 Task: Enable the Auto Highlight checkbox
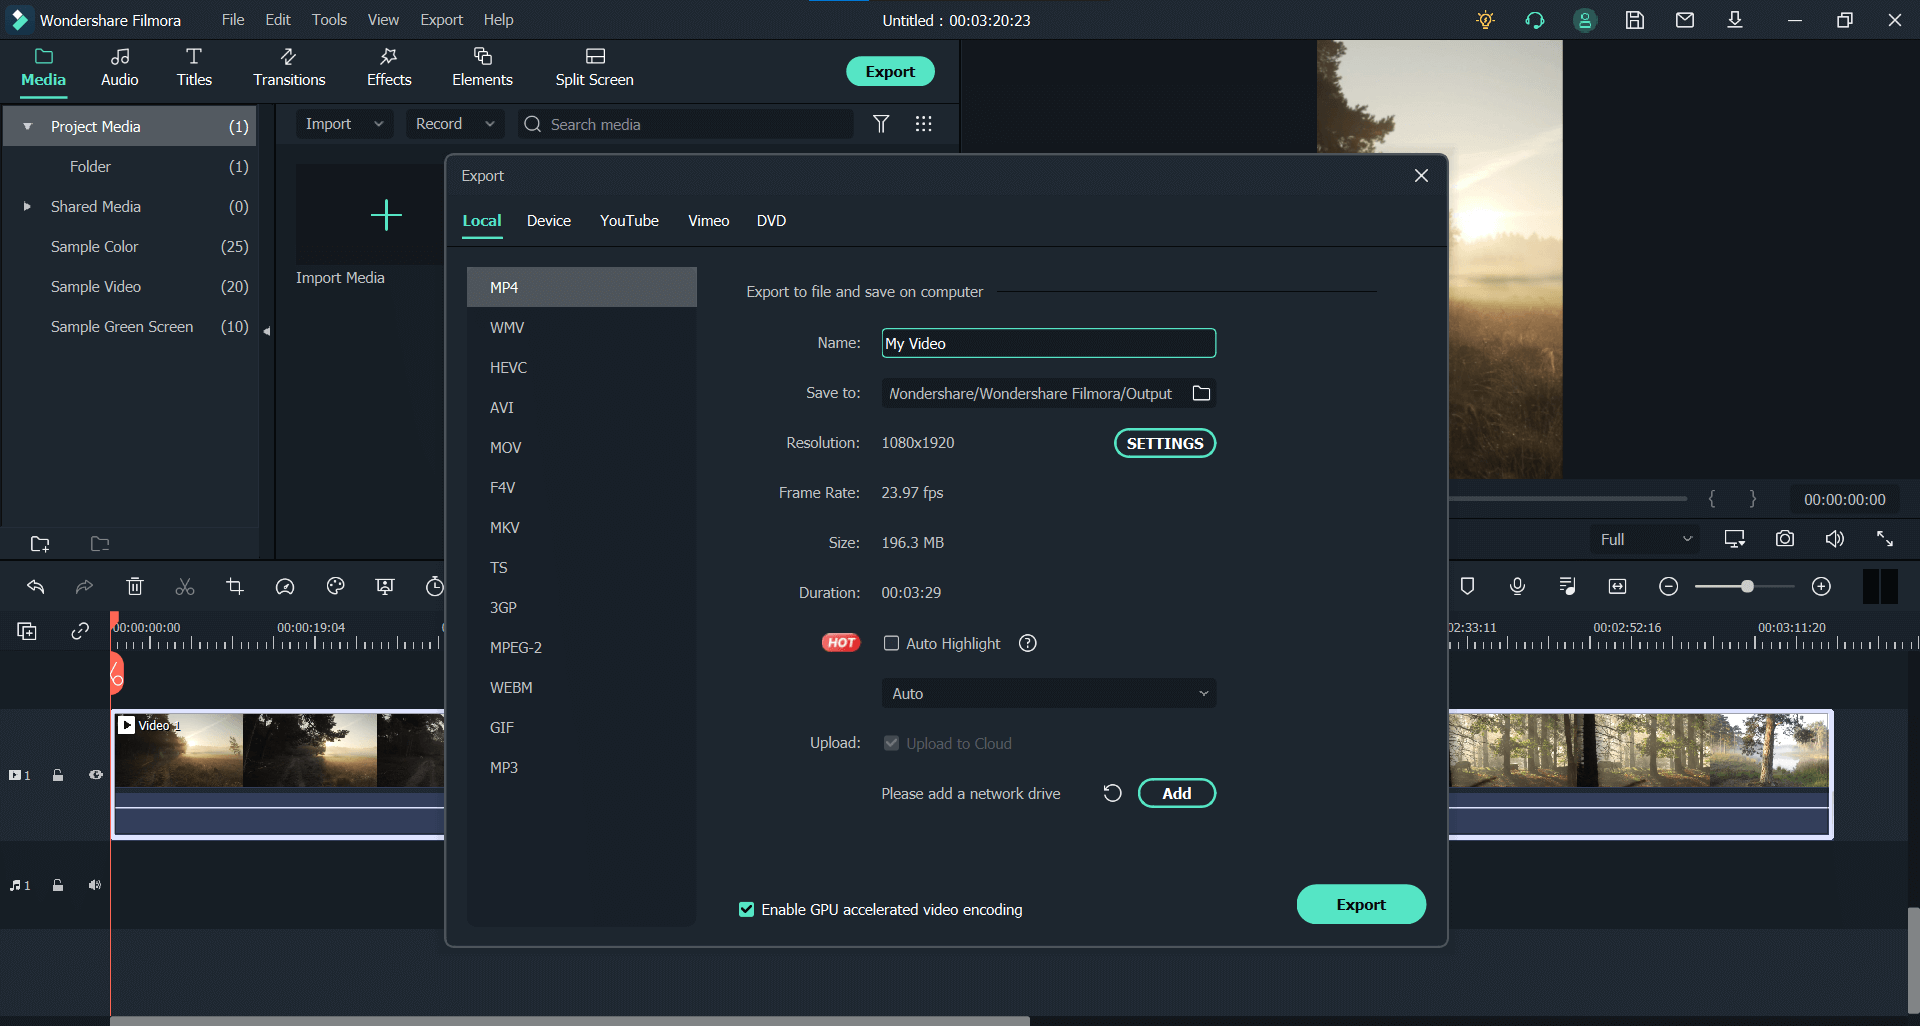click(x=891, y=643)
